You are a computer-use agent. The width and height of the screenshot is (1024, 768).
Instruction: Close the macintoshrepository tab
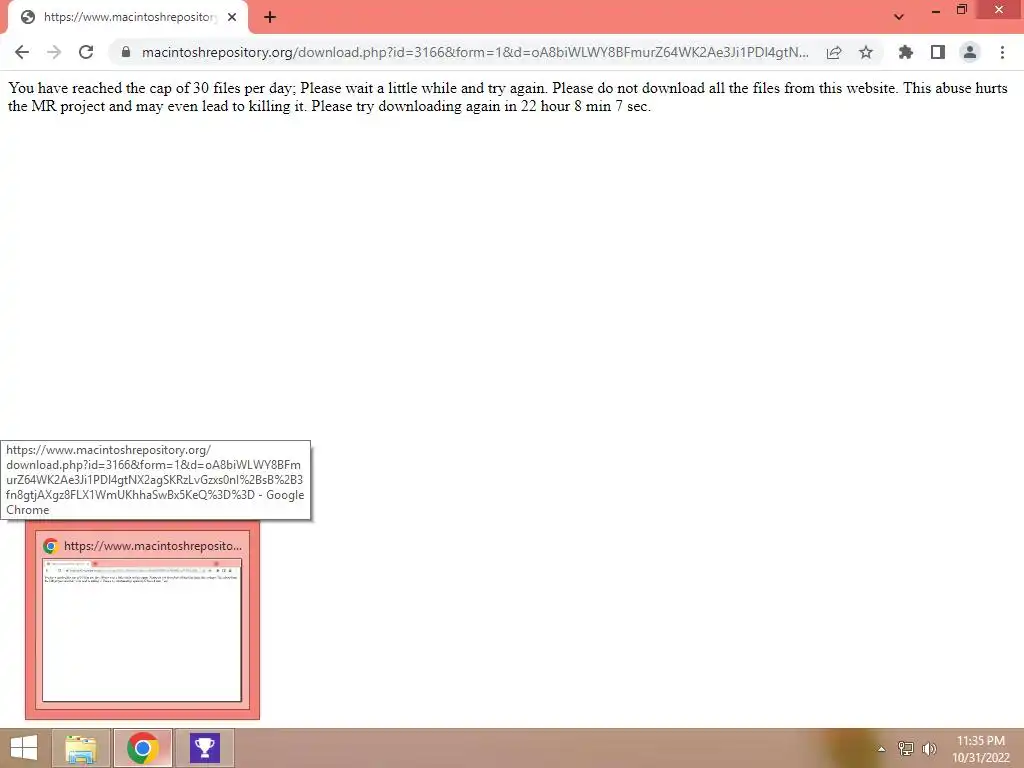click(x=232, y=18)
